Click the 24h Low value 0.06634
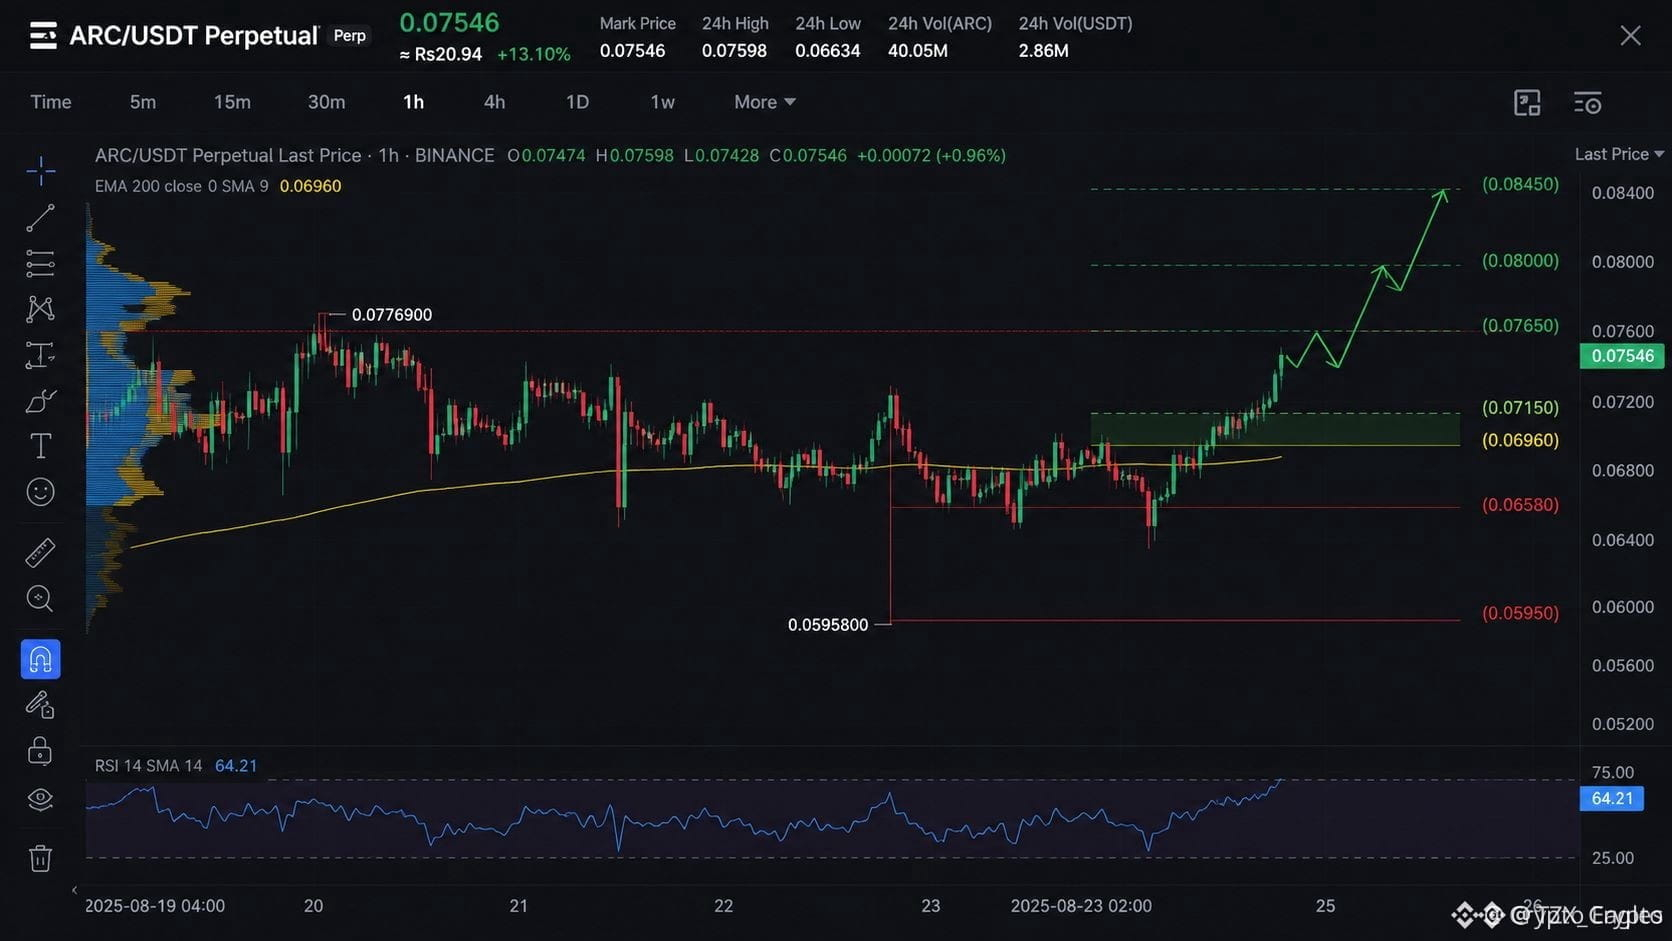The image size is (1672, 941). 828,51
